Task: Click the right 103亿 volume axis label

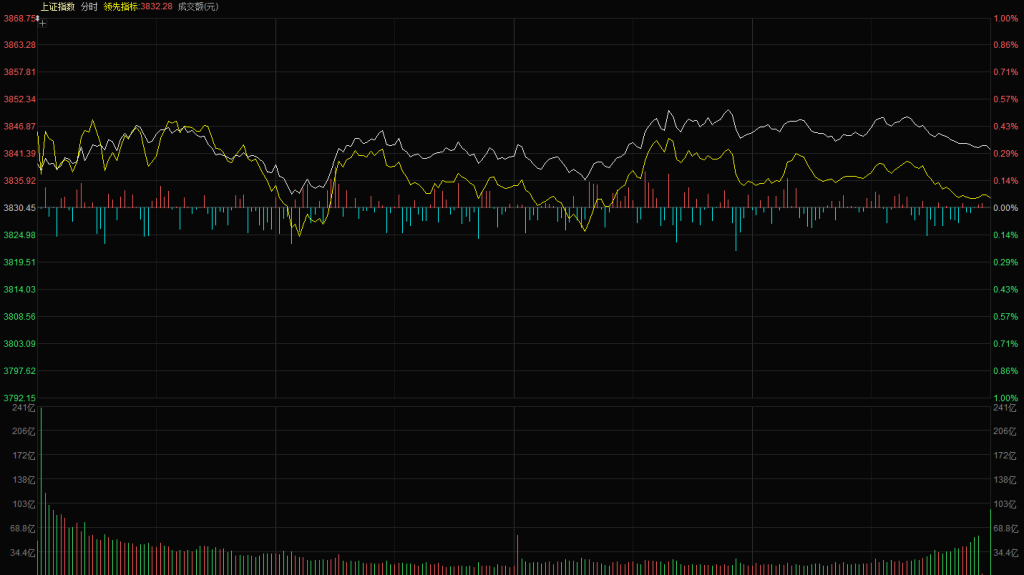Action: pos(1004,504)
